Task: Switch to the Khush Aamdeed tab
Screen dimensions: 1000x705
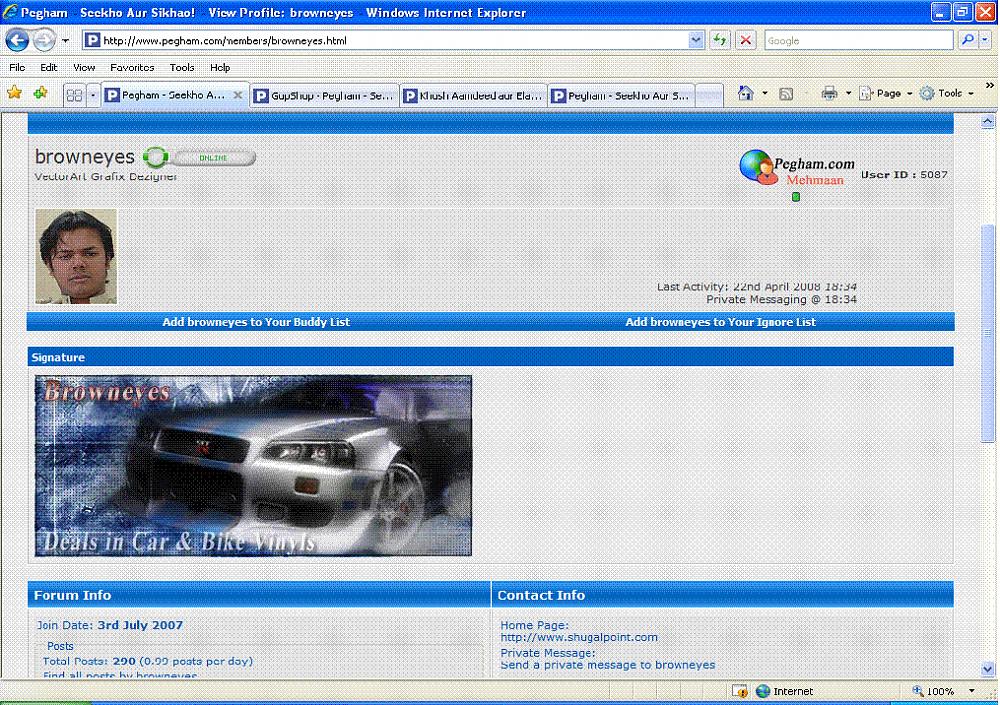Action: [473, 96]
